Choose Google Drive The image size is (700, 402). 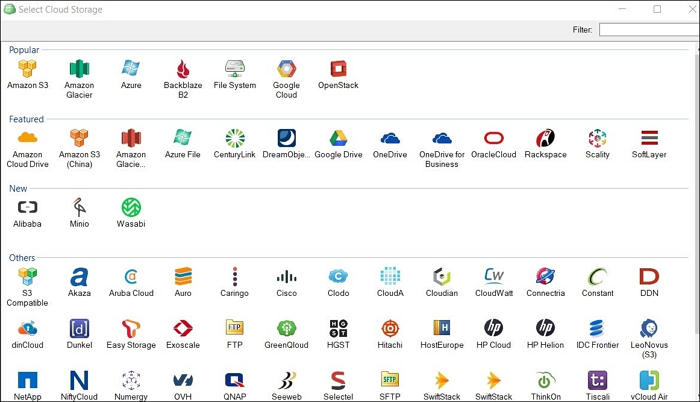coord(338,143)
